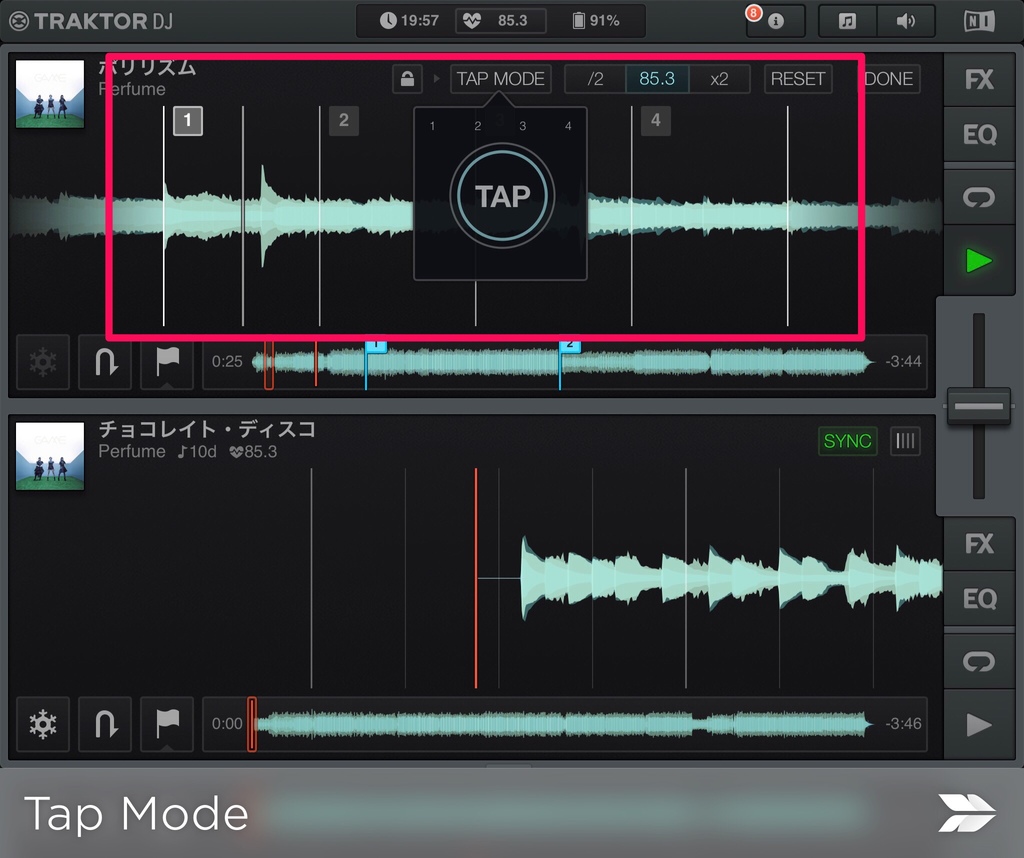The image size is (1024, 858).
Task: Toggle the beatgrid lock icon
Action: [x=408, y=79]
